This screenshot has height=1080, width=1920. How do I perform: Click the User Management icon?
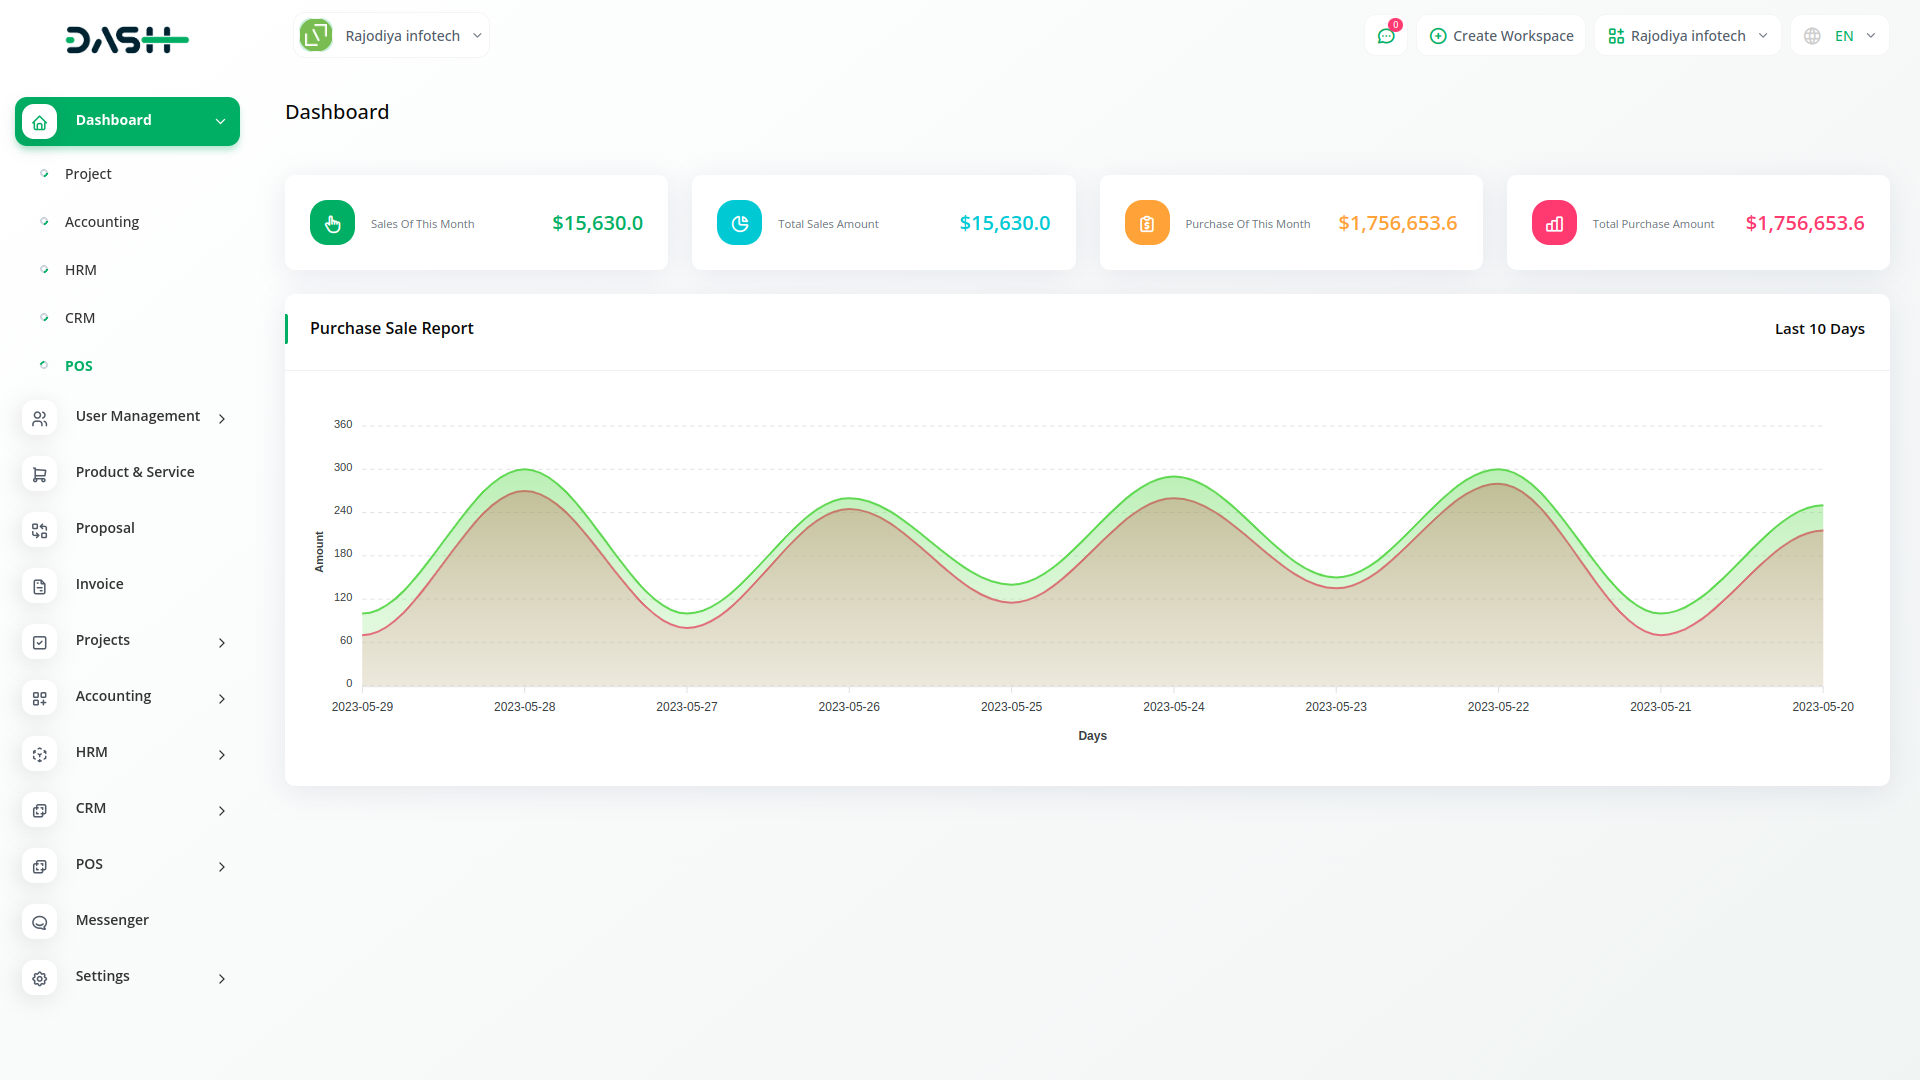click(x=39, y=418)
